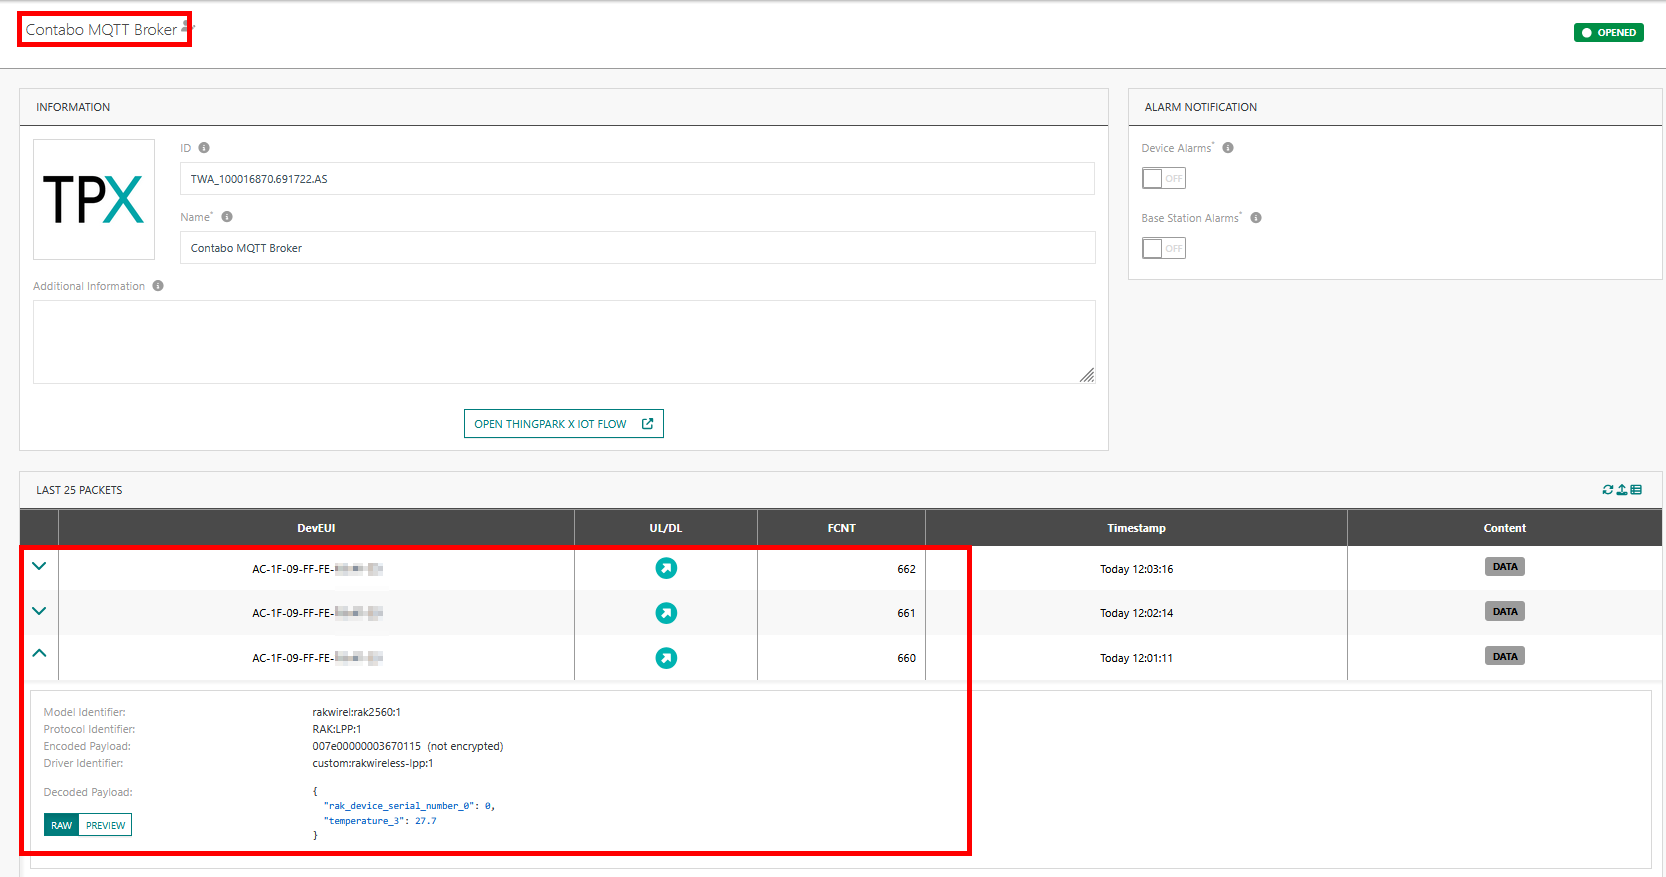Click the Base Station Alarms info icon
Image resolution: width=1666 pixels, height=877 pixels.
(1256, 218)
